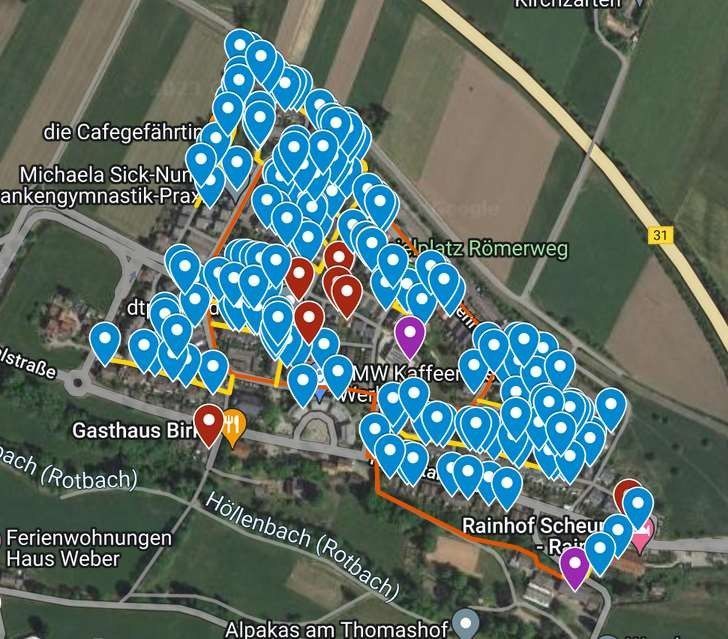
Task: Click the blue pin directly above the pink hotel marker
Action: 638,509
